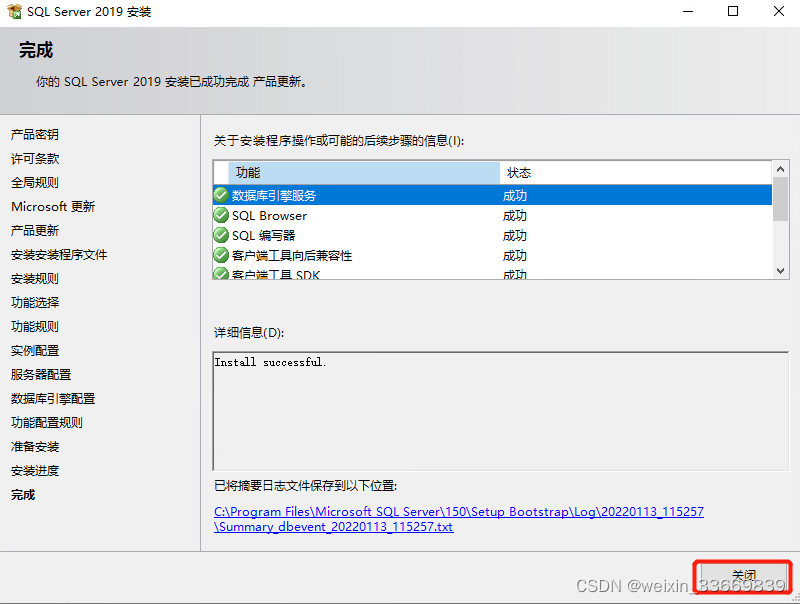Select the SQL Browser row

[492, 215]
